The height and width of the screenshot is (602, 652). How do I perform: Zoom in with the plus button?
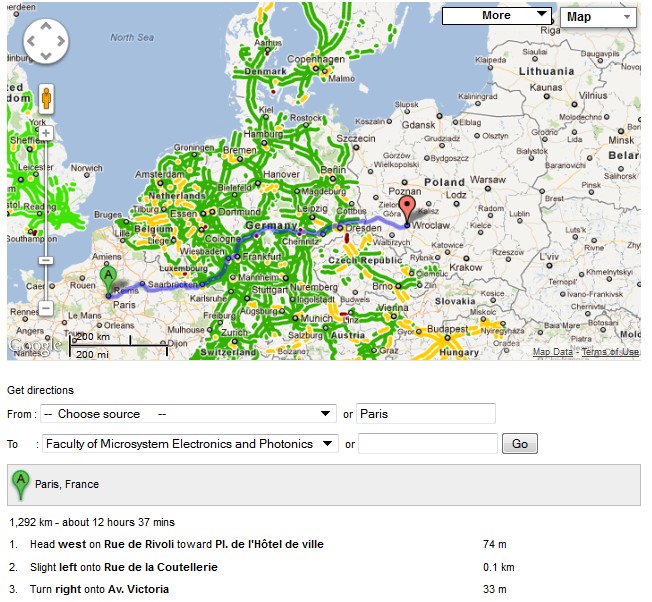click(x=46, y=133)
